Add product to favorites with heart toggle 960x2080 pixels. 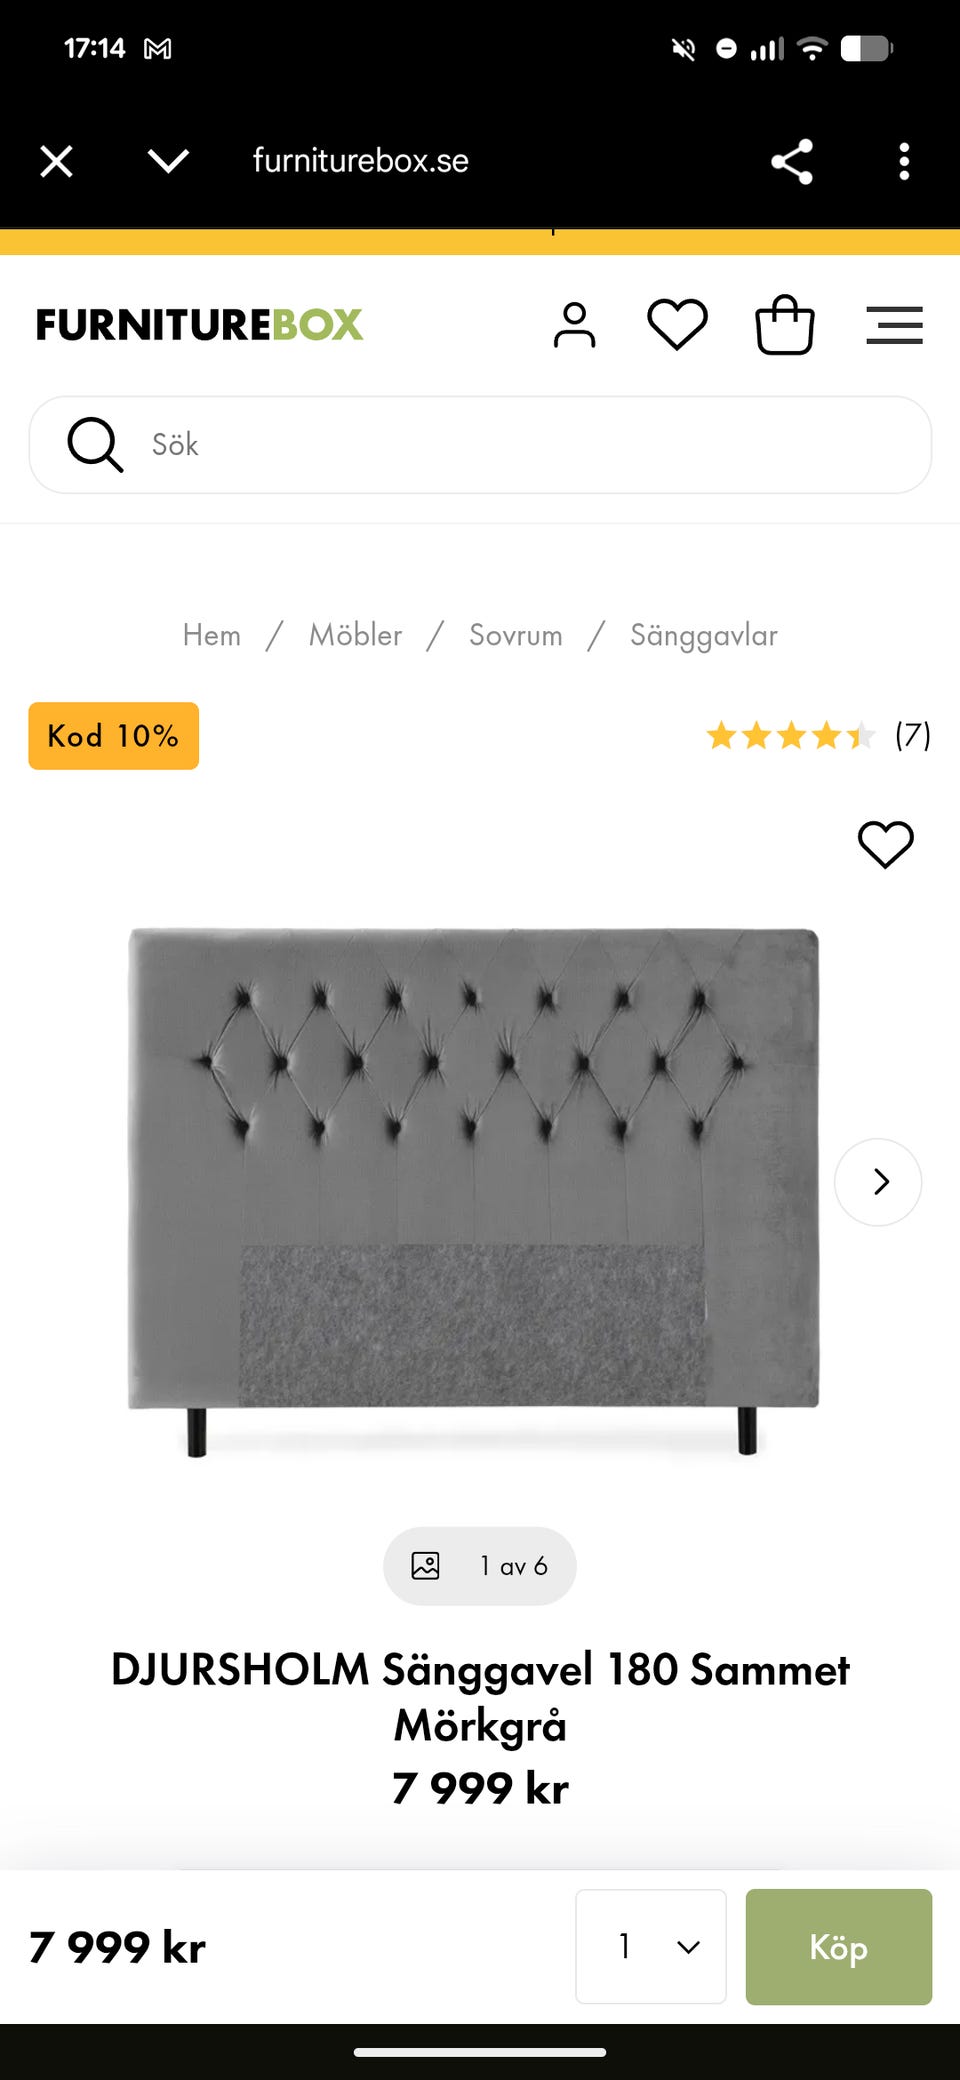tap(886, 845)
